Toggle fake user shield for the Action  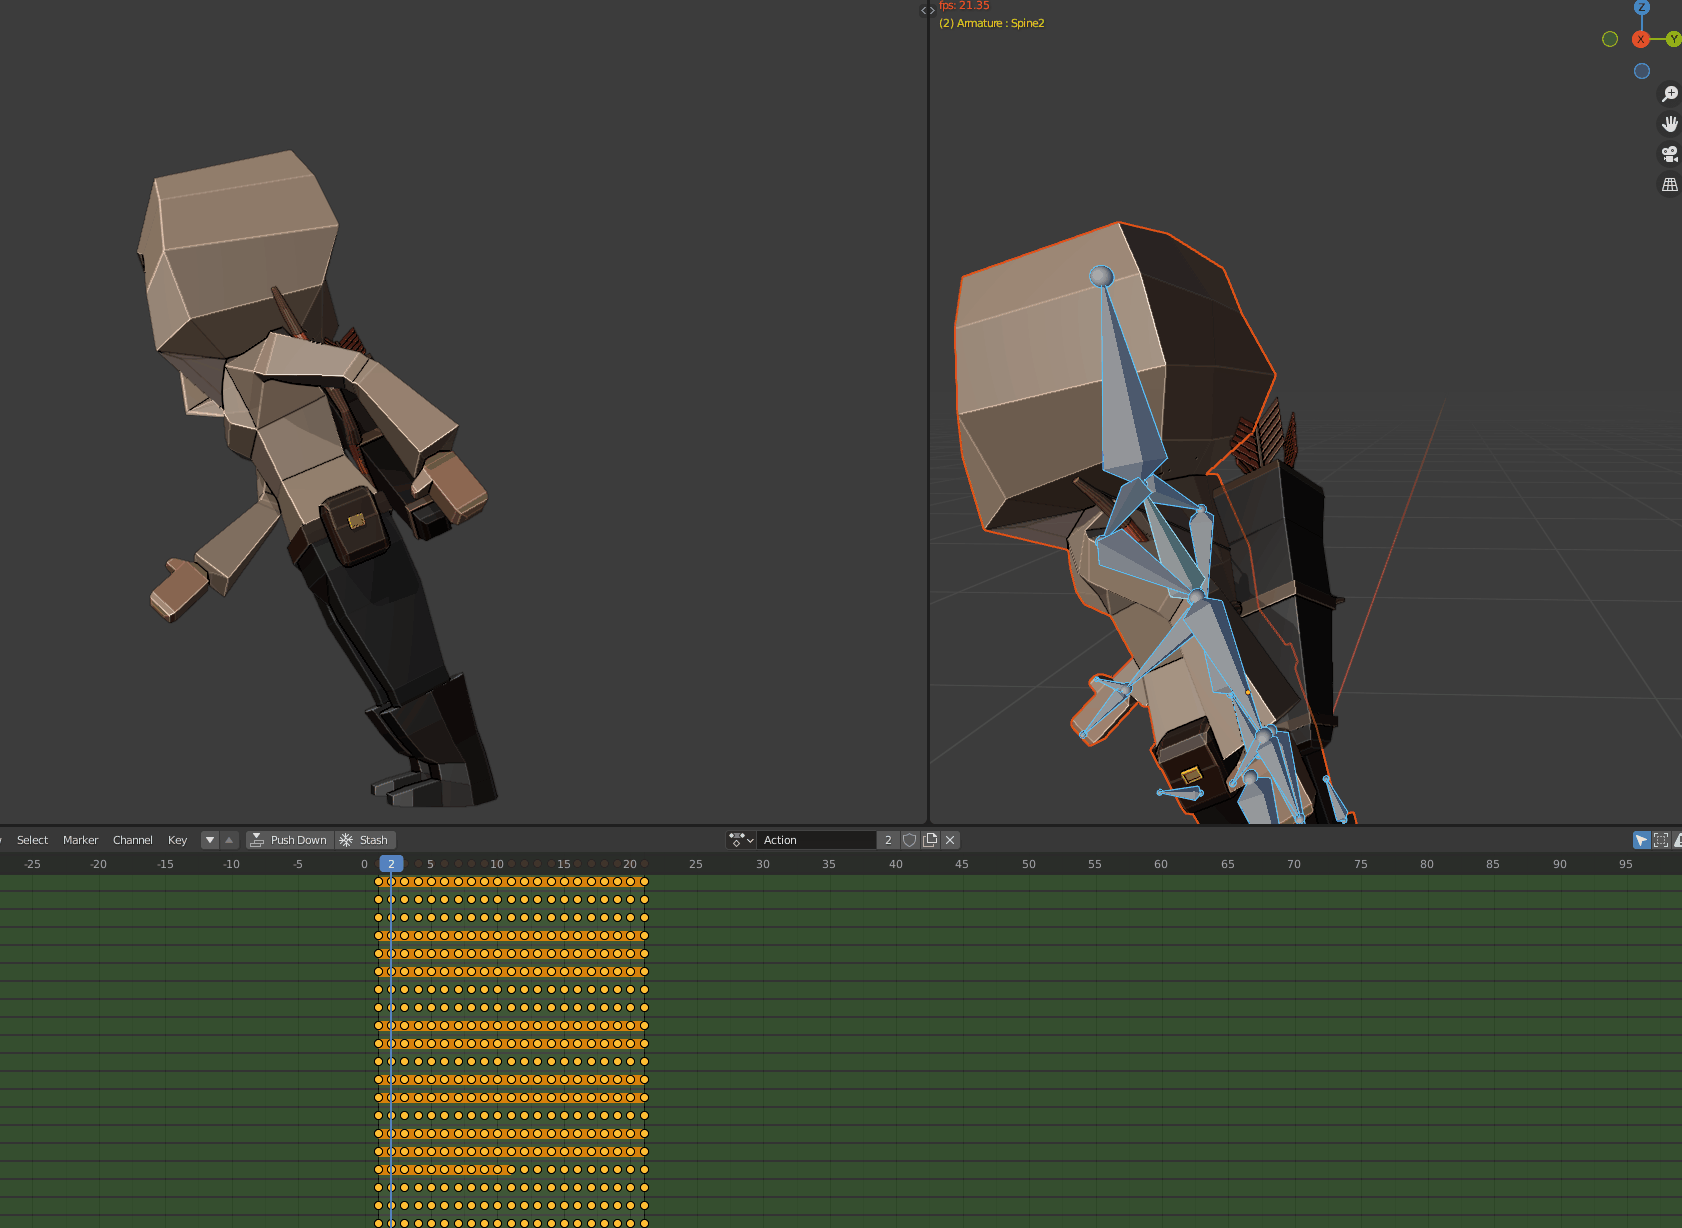[909, 840]
